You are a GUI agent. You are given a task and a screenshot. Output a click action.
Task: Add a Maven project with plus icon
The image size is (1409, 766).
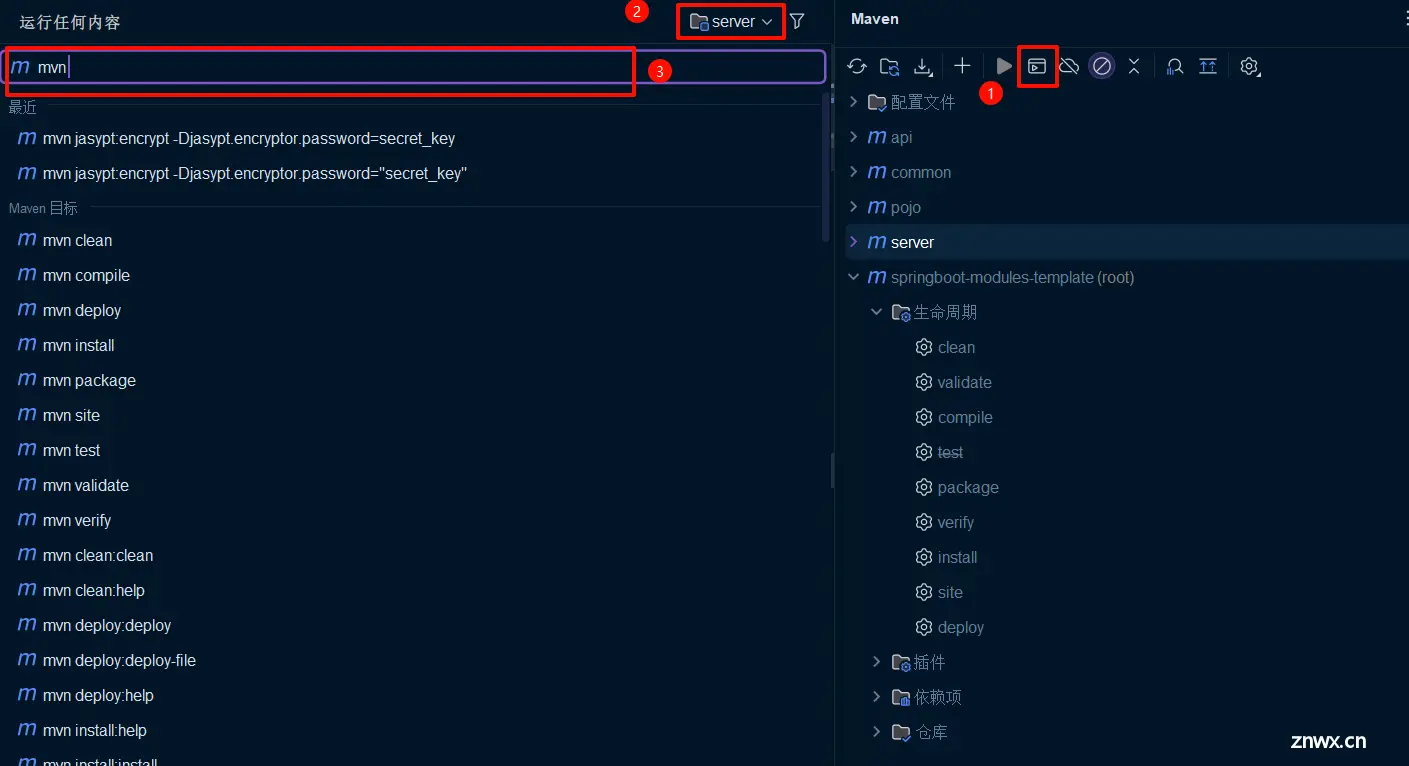(x=962, y=66)
